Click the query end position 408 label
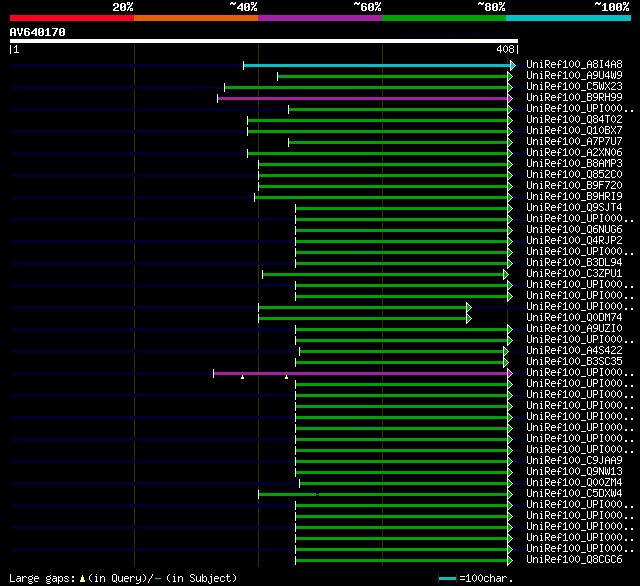The image size is (640, 586). tap(505, 49)
